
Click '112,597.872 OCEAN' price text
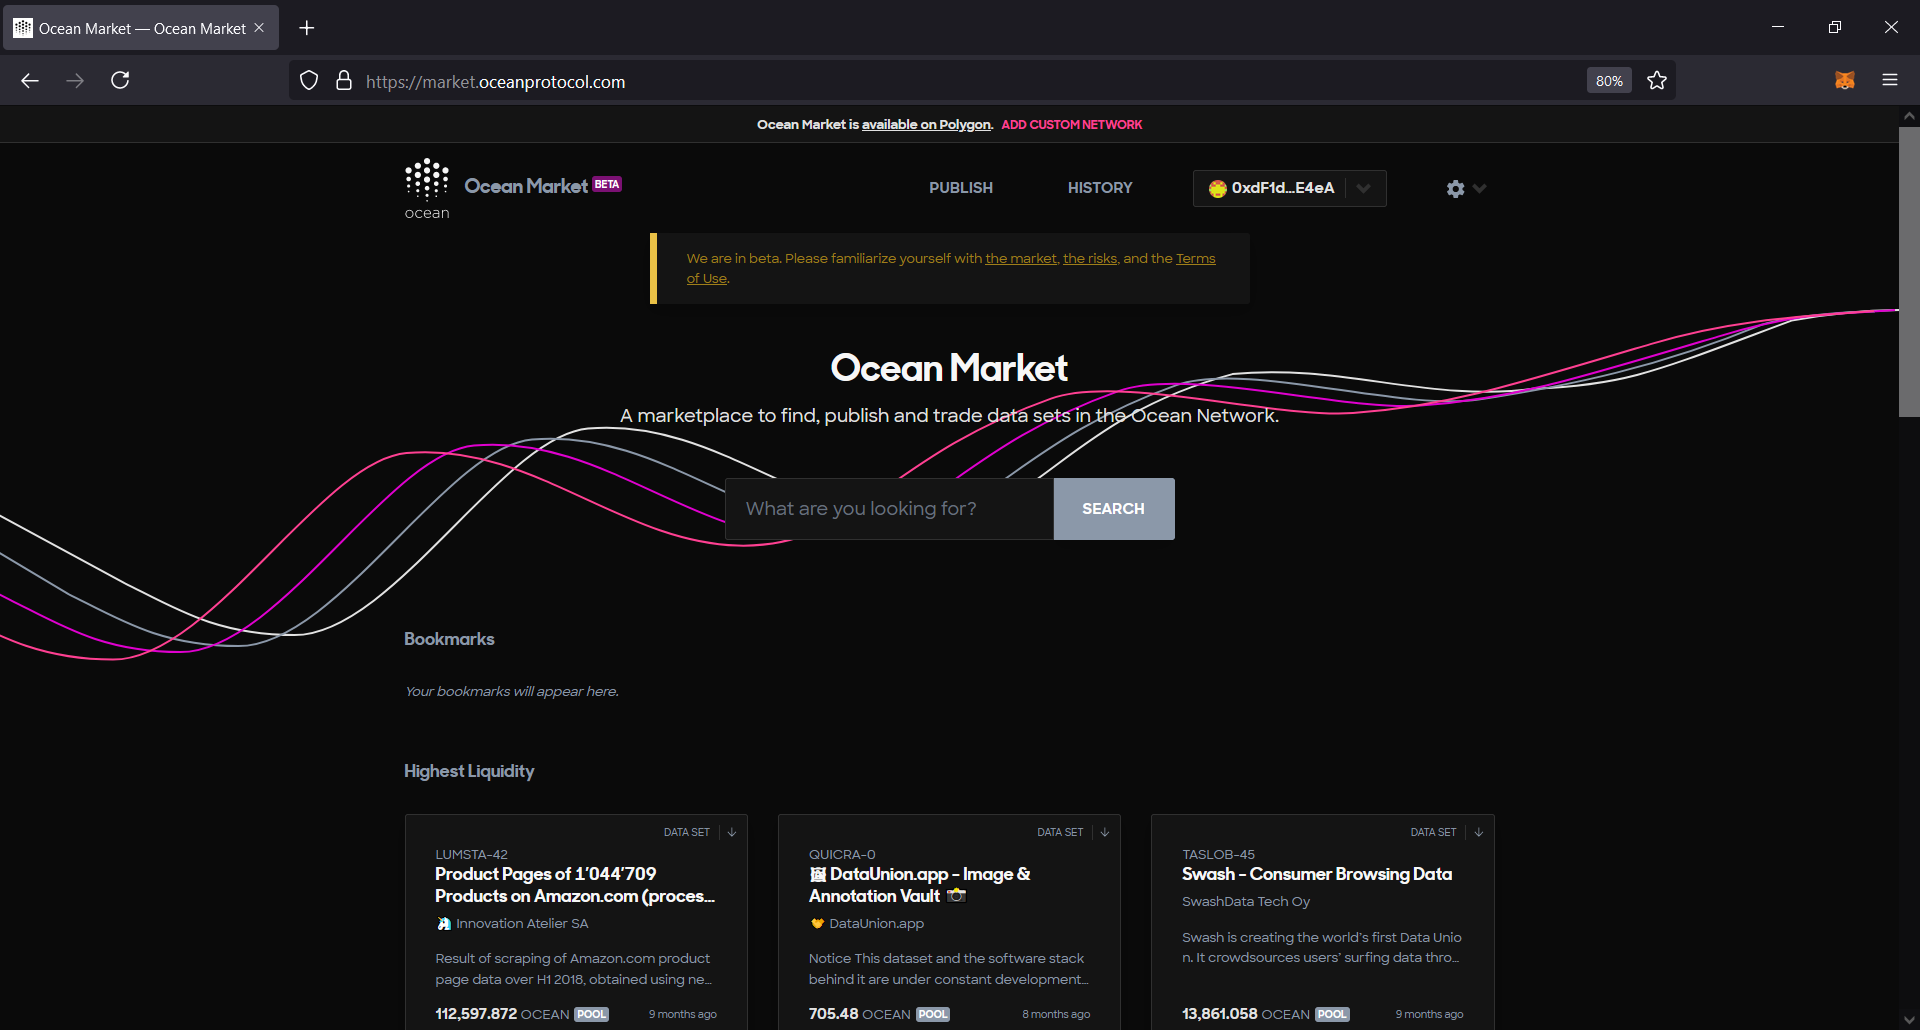coord(502,1014)
